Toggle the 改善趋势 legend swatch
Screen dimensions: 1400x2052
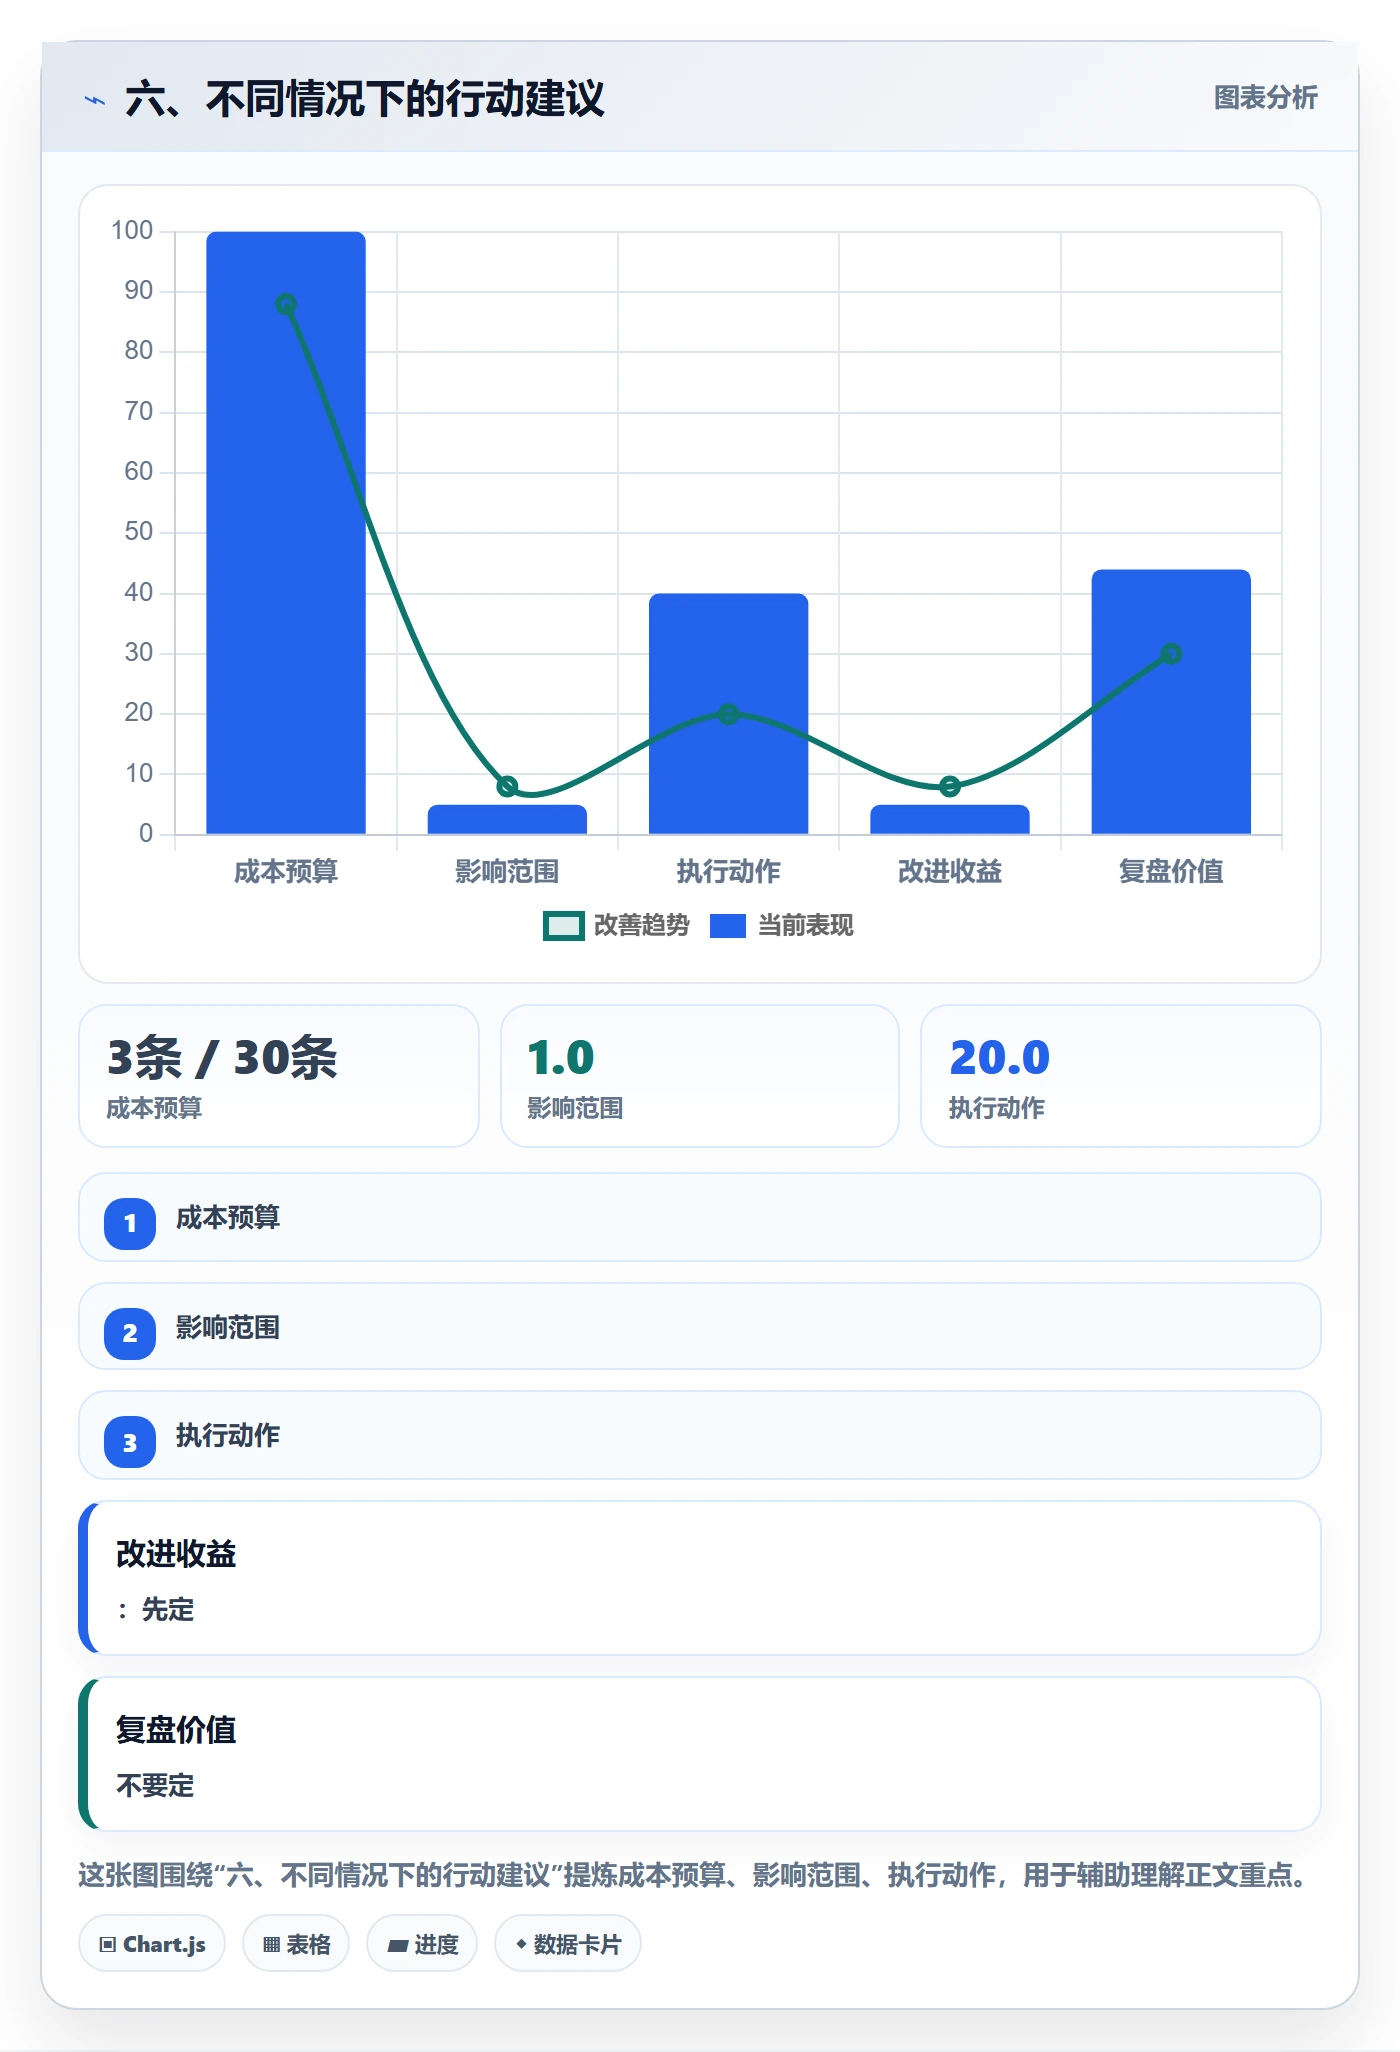(564, 926)
